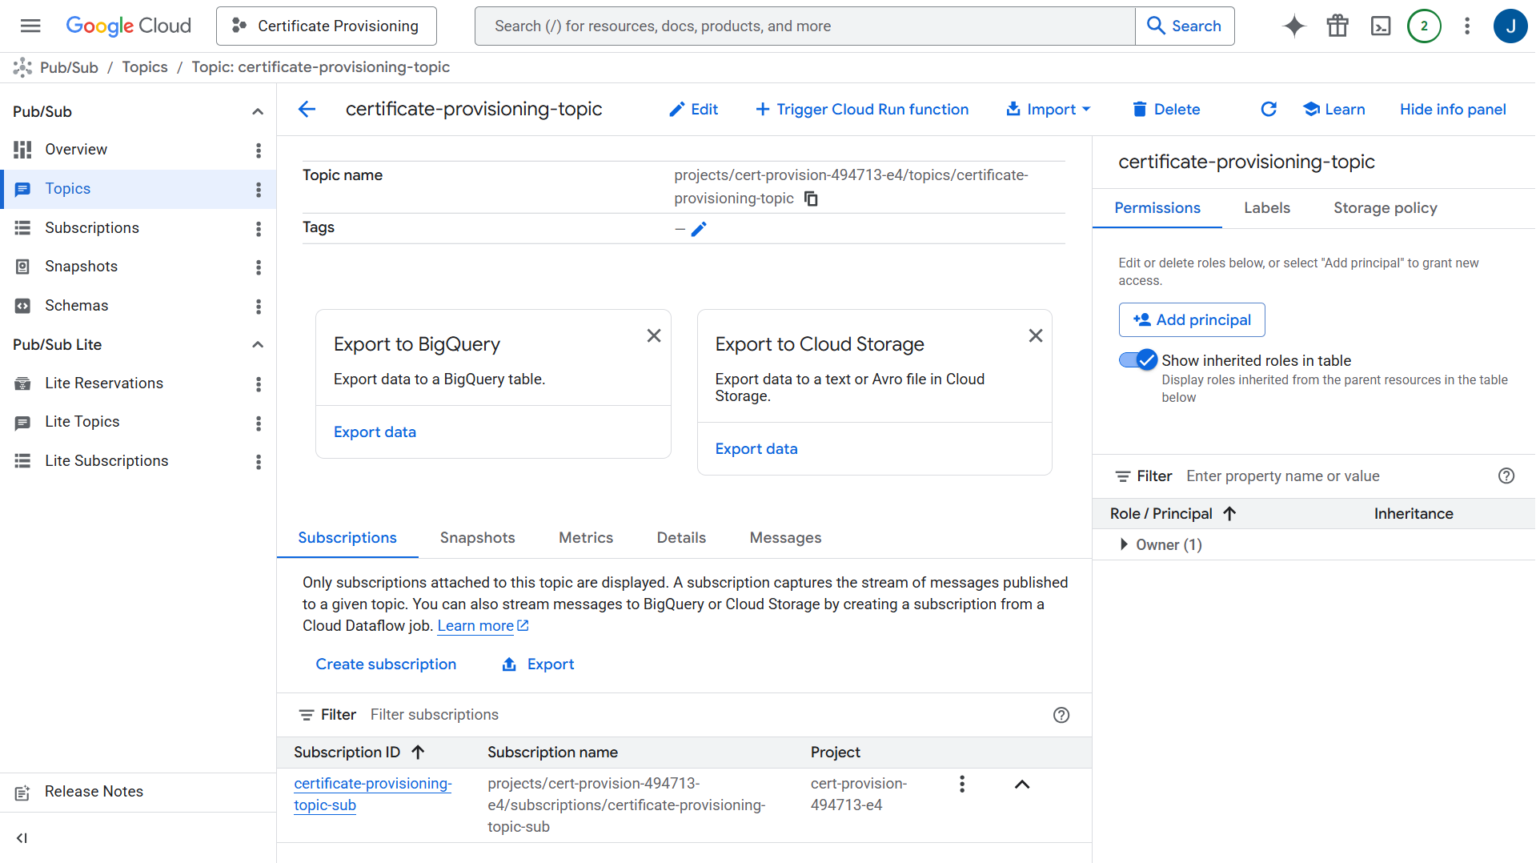Screen dimensions: 1536x863
Task: Go back with the arrow beside topic name
Action: coord(307,109)
